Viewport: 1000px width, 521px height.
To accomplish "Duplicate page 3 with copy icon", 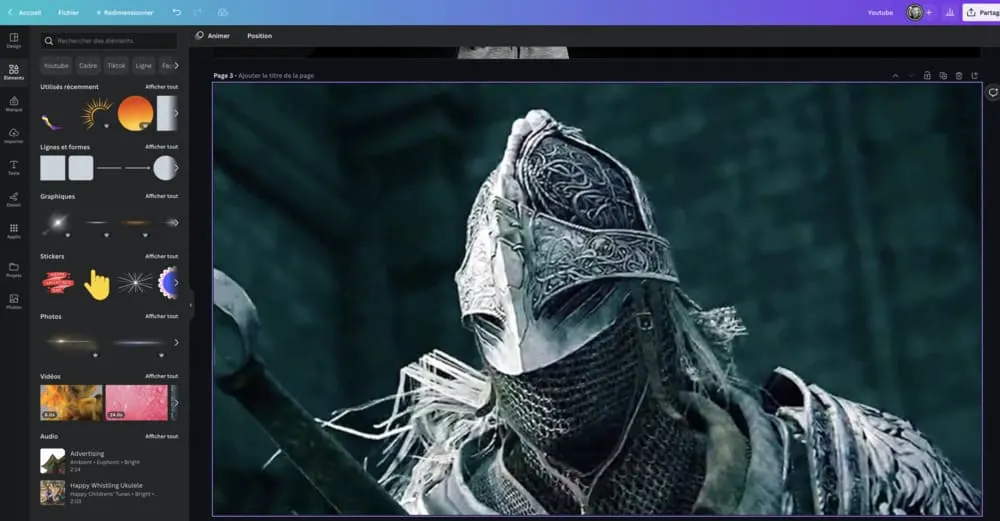I will (943, 75).
